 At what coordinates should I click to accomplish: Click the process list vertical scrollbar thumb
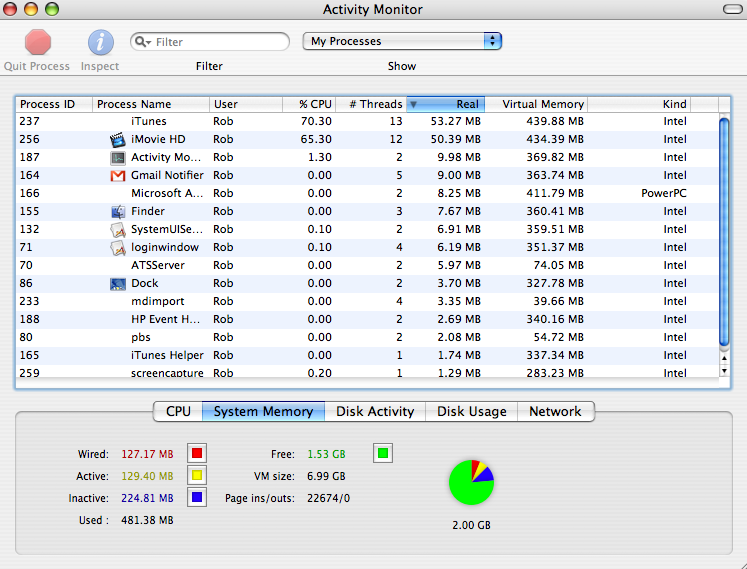[x=724, y=232]
